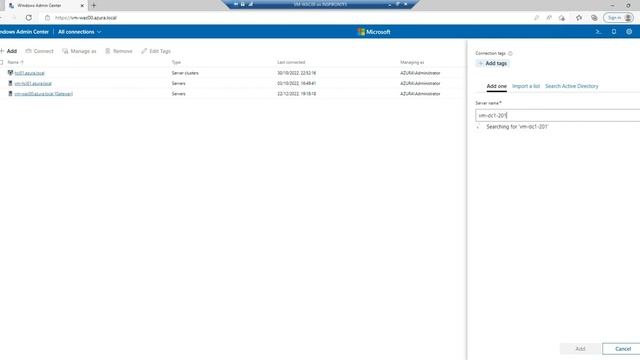
Task: Open the notifications bell in header
Action: [x=614, y=32]
